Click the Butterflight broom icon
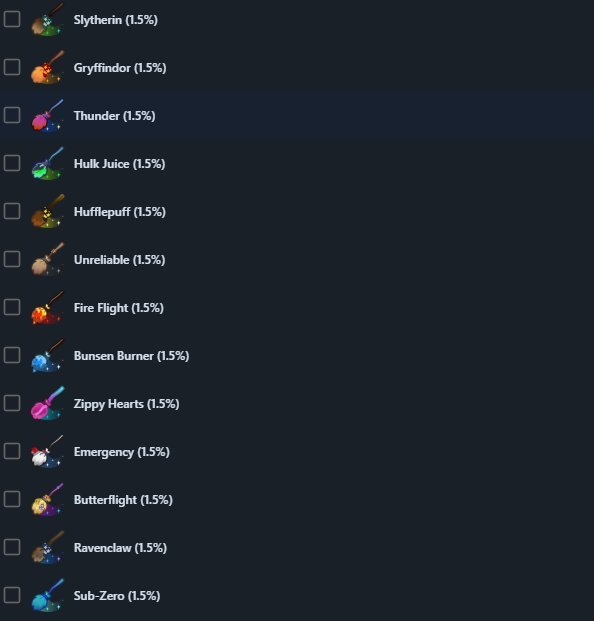Screen dimensions: 594x621 pyautogui.click(x=47, y=499)
